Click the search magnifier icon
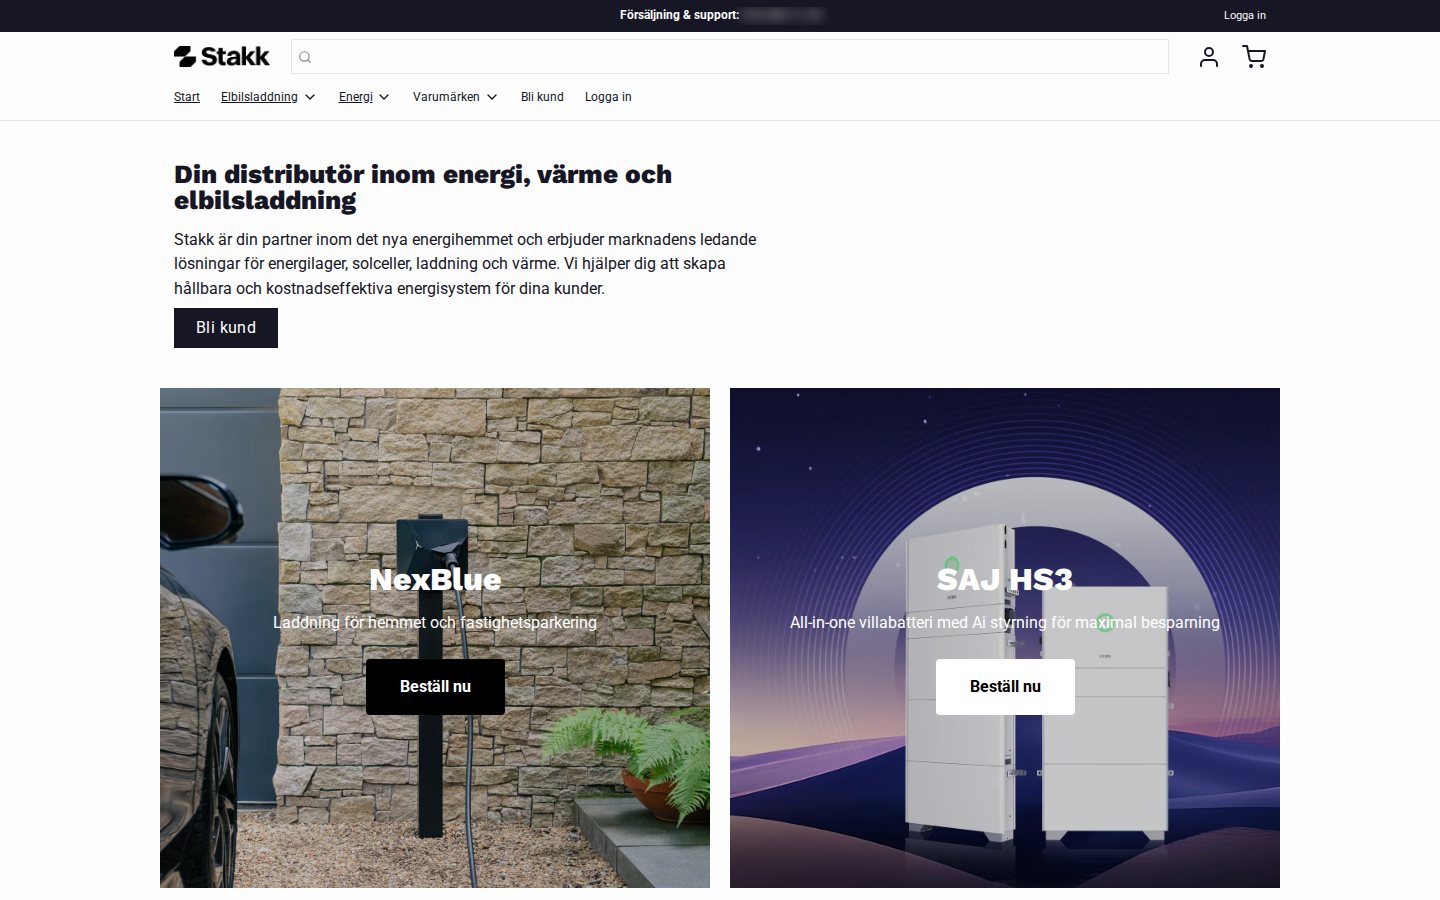This screenshot has width=1440, height=900. [305, 57]
